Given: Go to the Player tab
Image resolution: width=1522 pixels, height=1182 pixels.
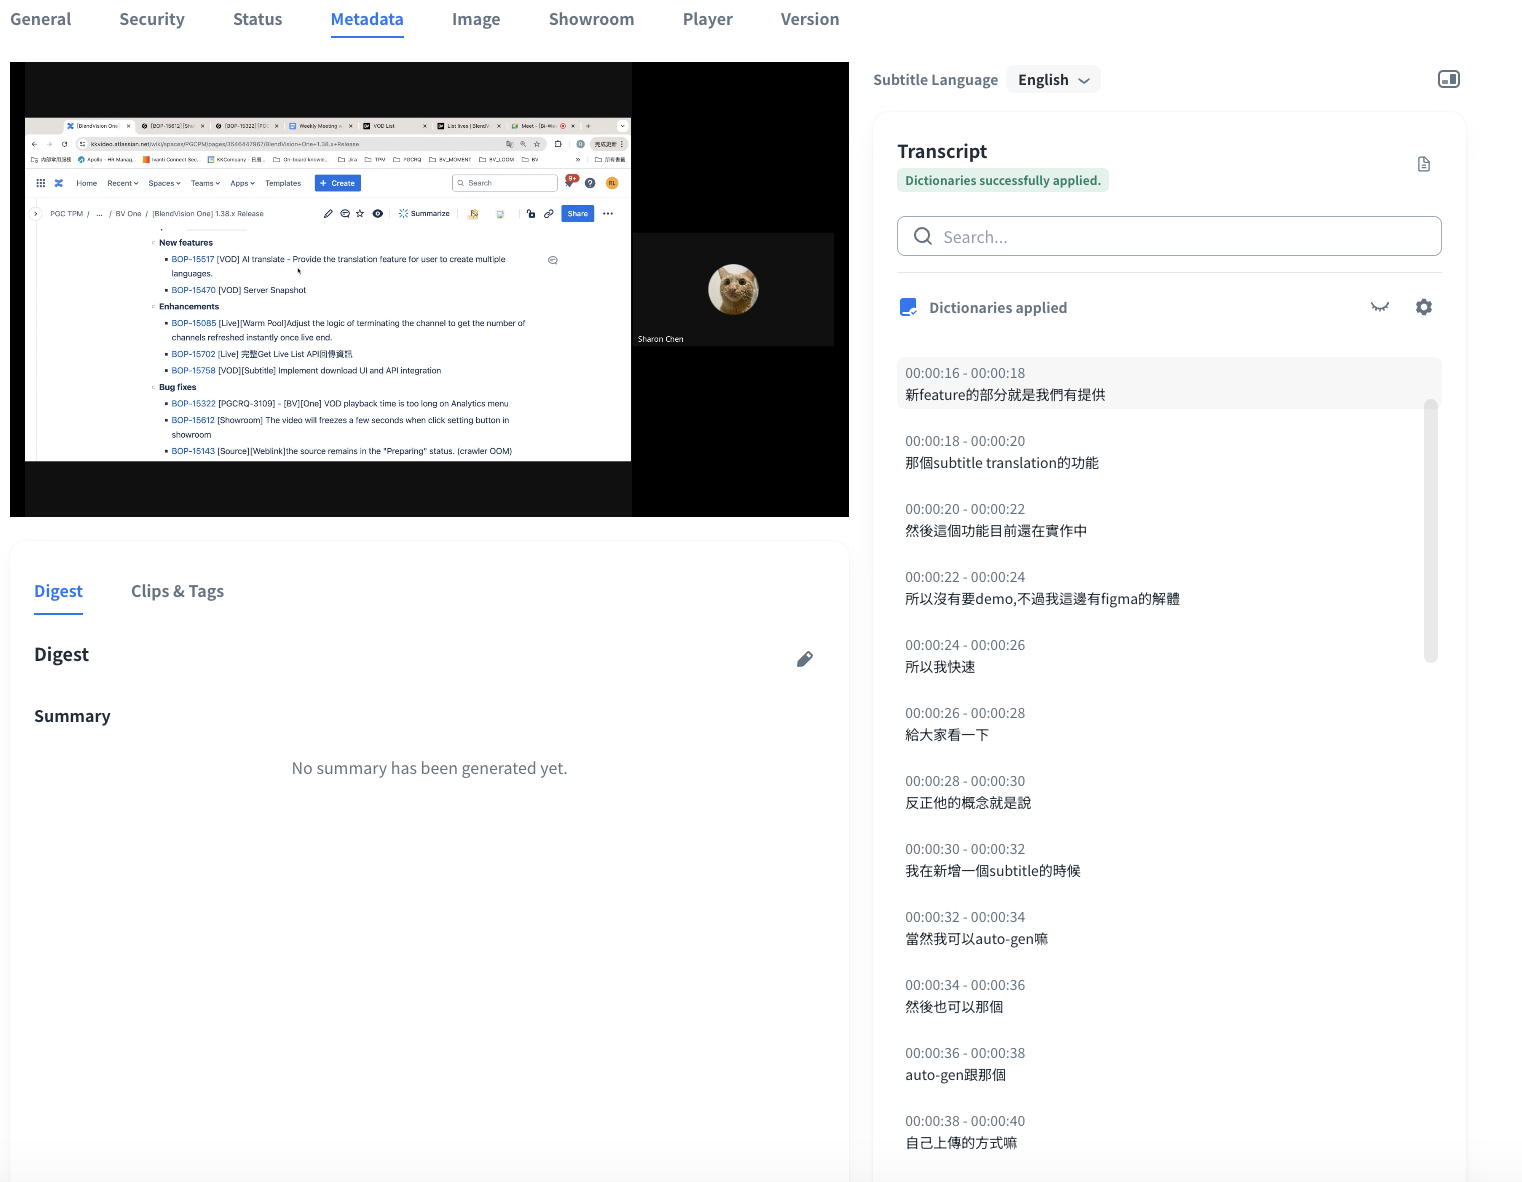Looking at the screenshot, I should click(707, 19).
